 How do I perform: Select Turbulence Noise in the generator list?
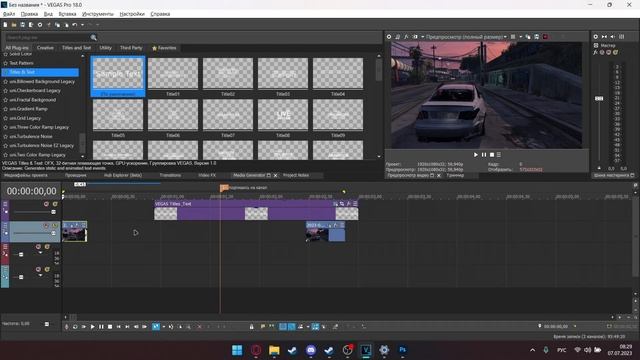(31, 136)
